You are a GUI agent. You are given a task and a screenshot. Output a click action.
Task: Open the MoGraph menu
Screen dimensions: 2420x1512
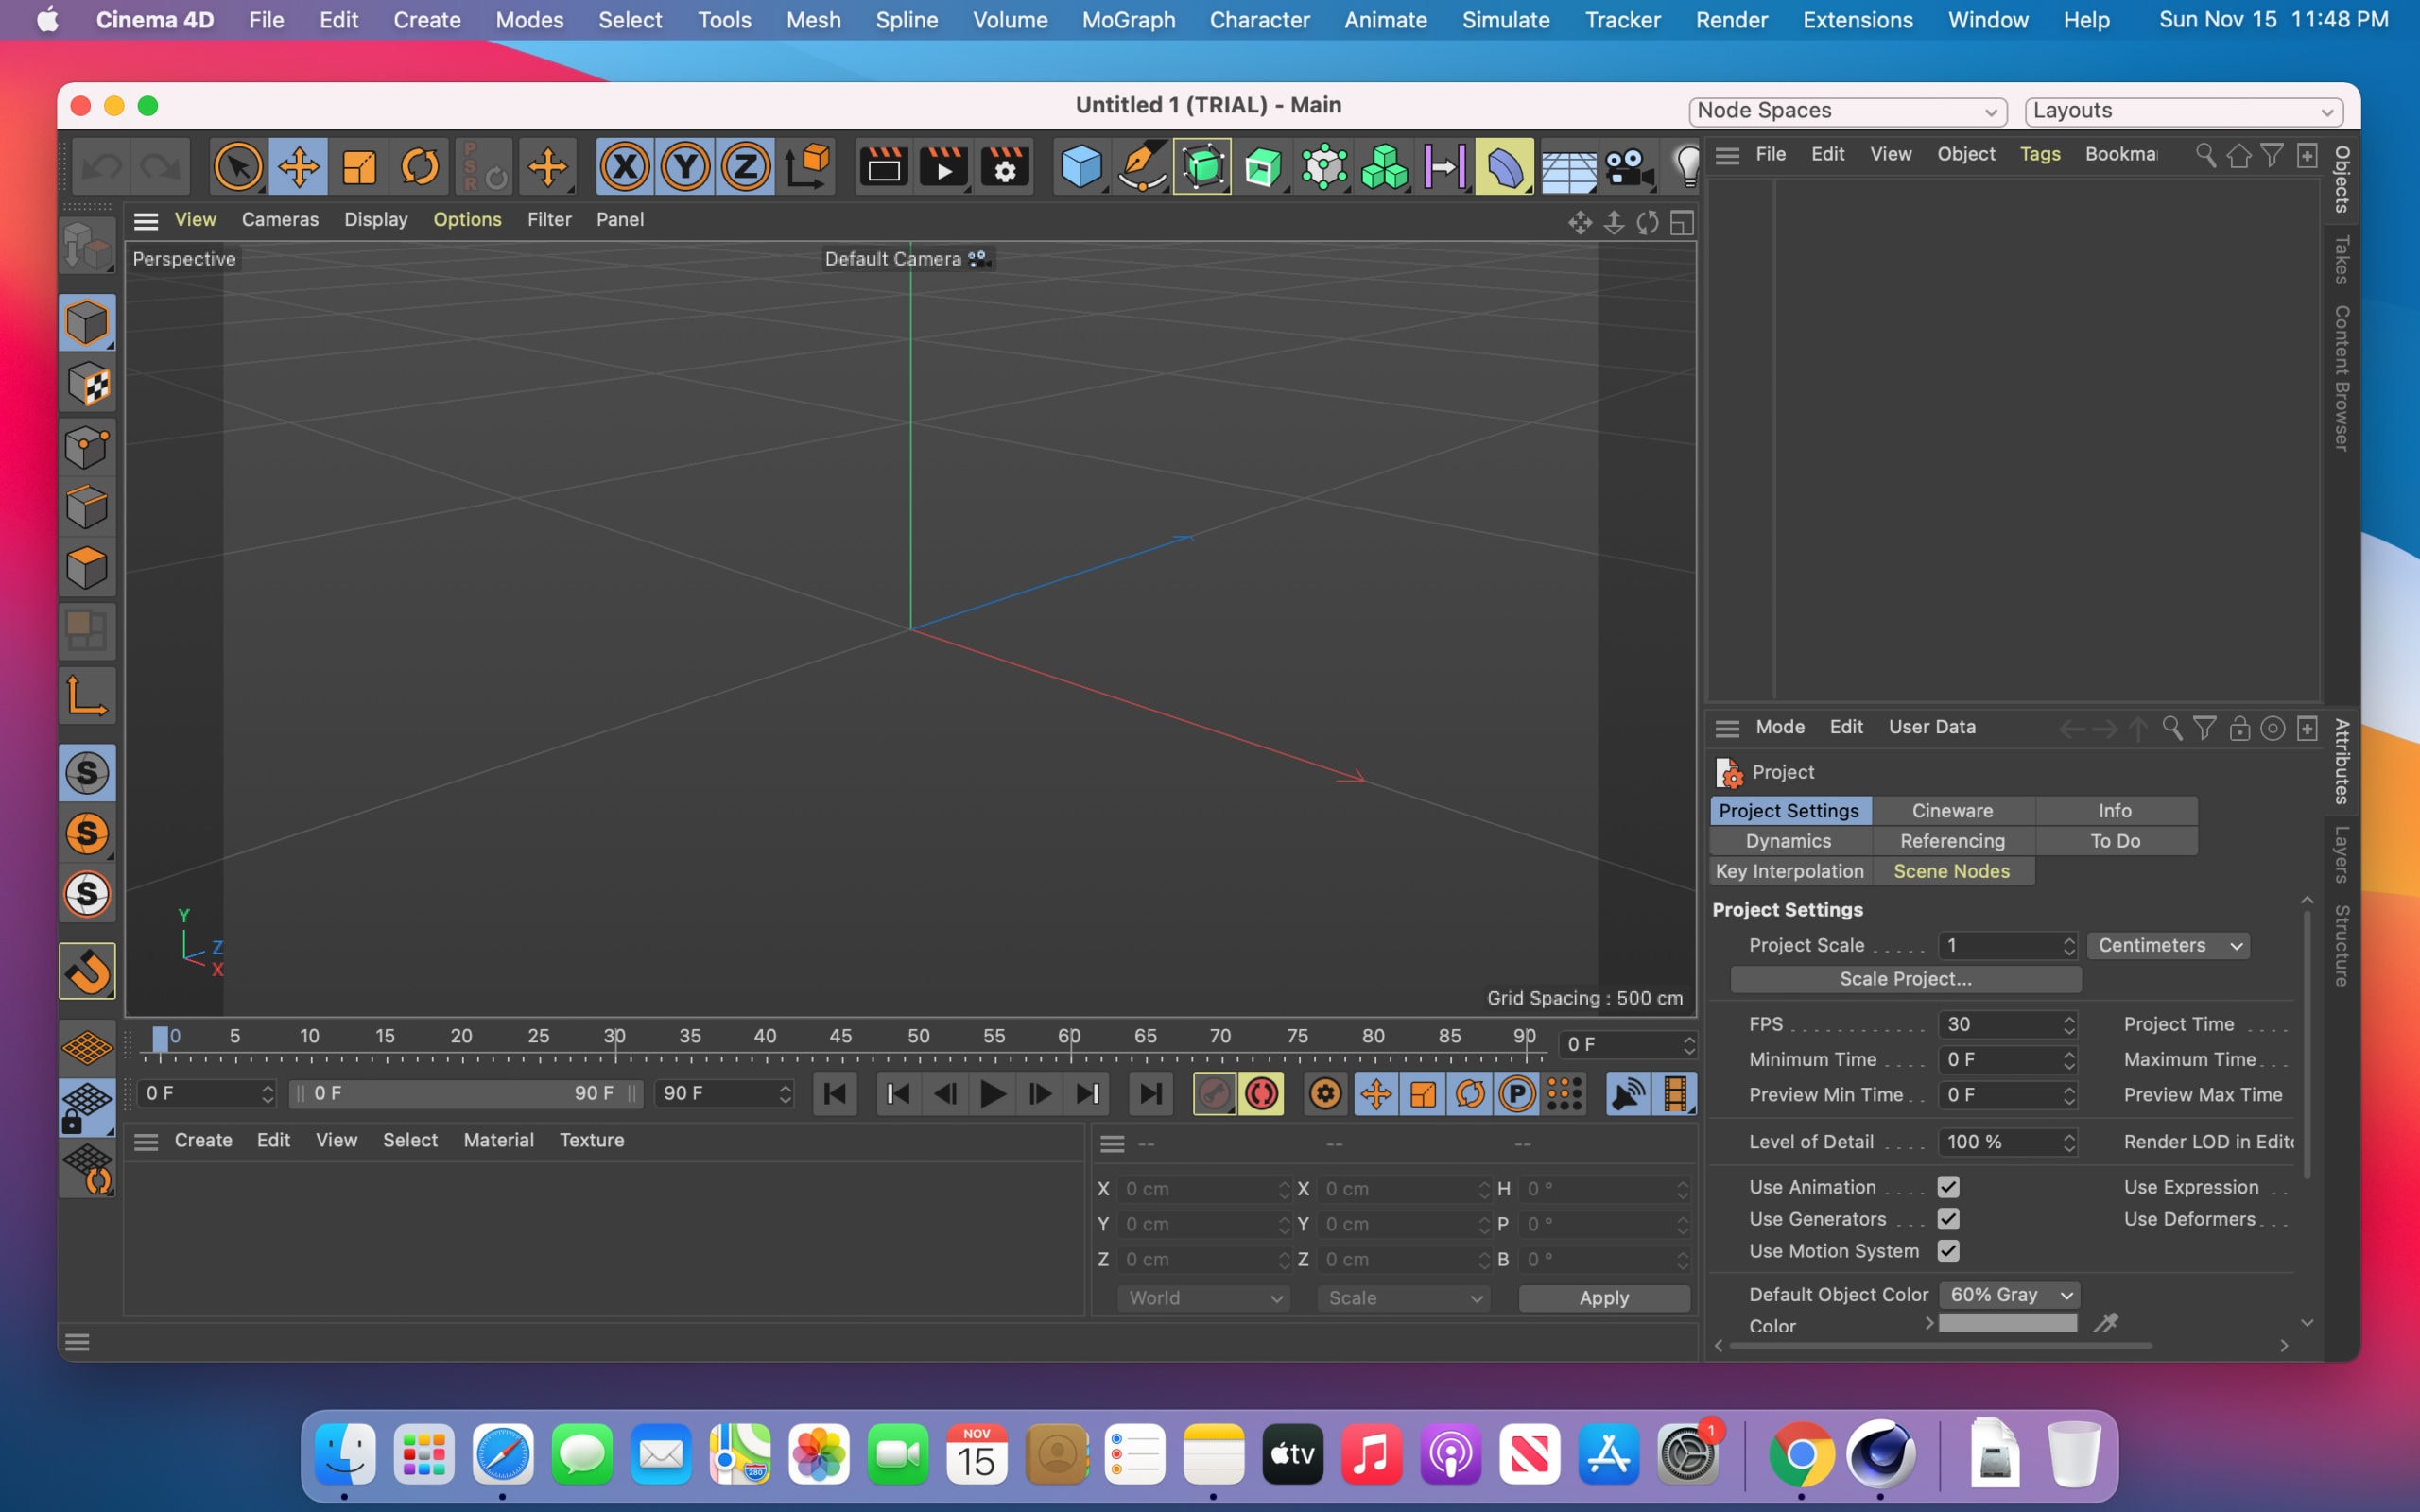[x=1126, y=20]
